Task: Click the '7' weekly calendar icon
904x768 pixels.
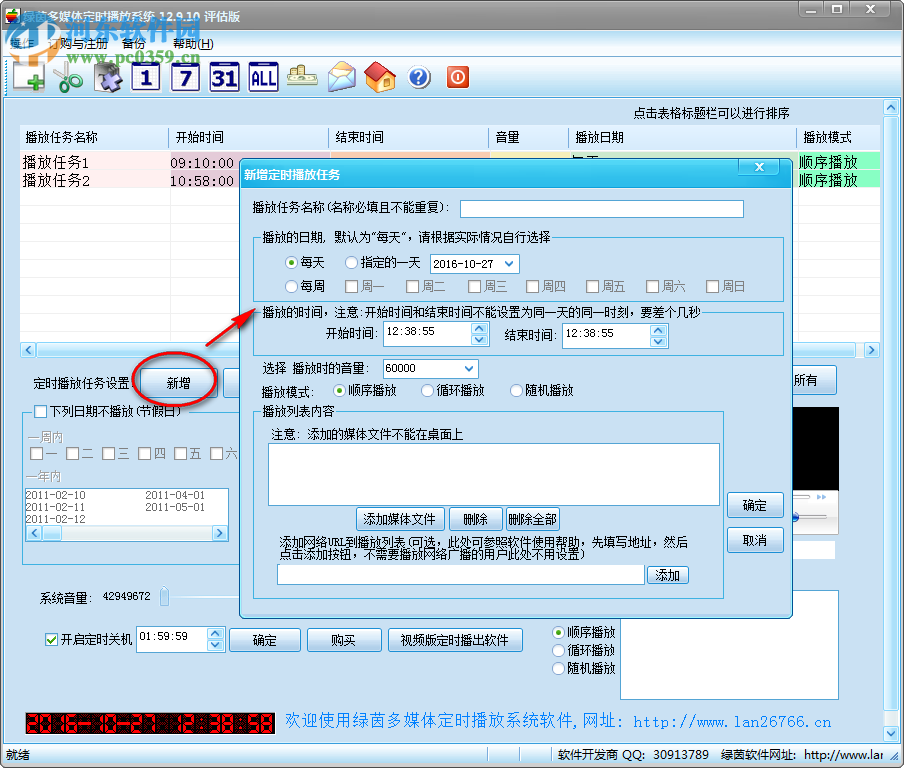Action: pos(184,77)
